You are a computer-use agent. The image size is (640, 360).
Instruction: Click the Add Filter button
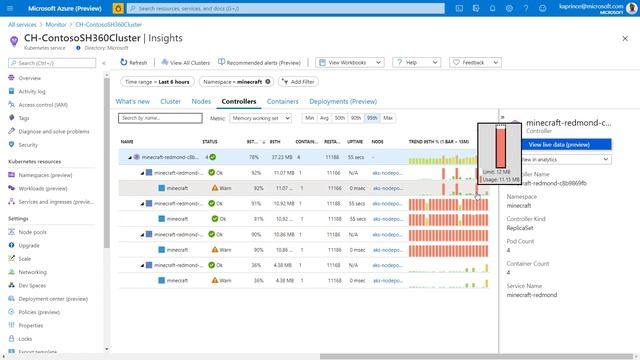pos(298,82)
